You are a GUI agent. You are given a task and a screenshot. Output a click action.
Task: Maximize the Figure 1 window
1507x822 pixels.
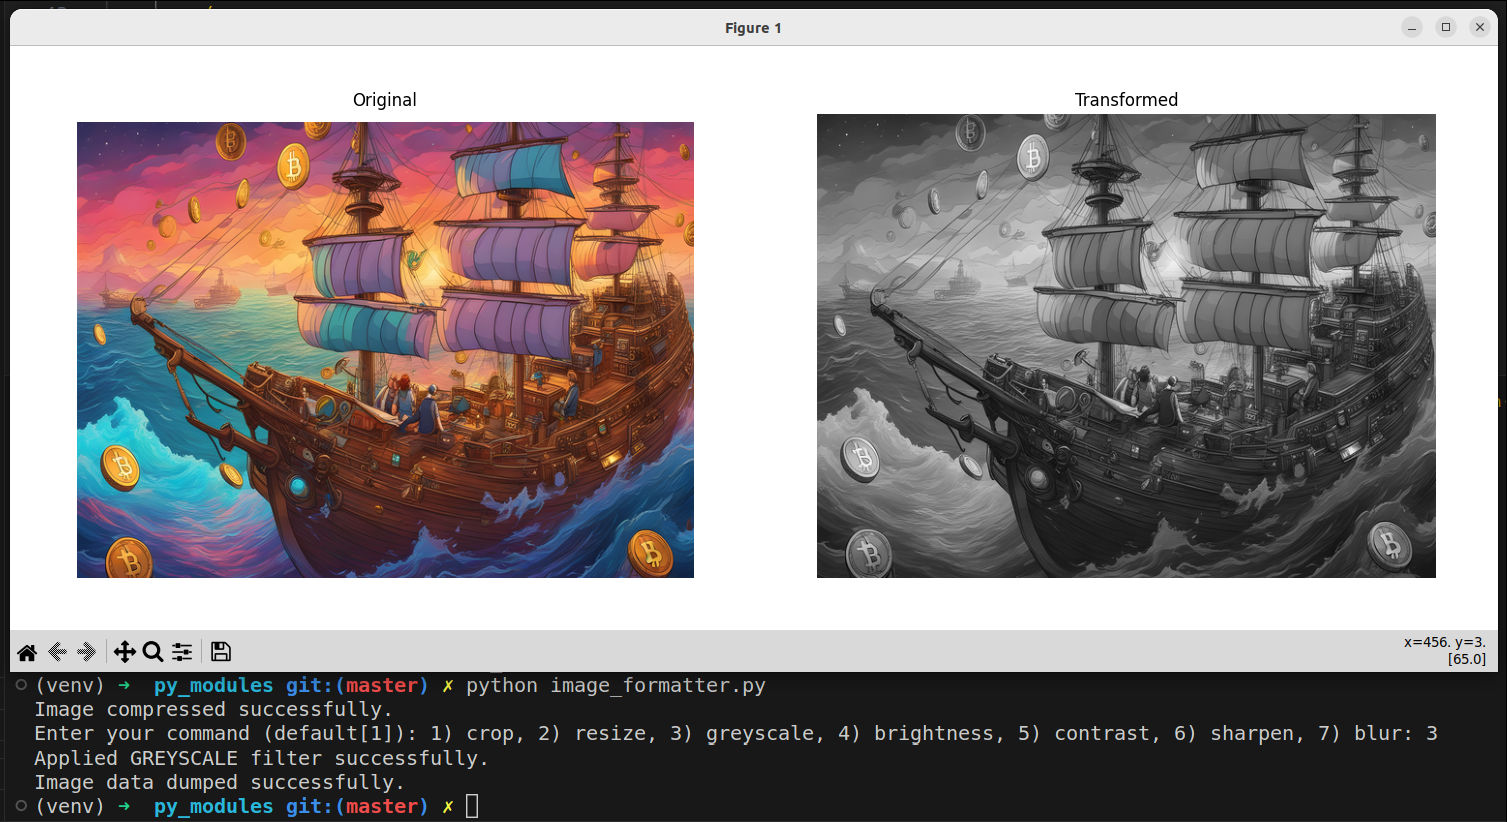[1446, 28]
